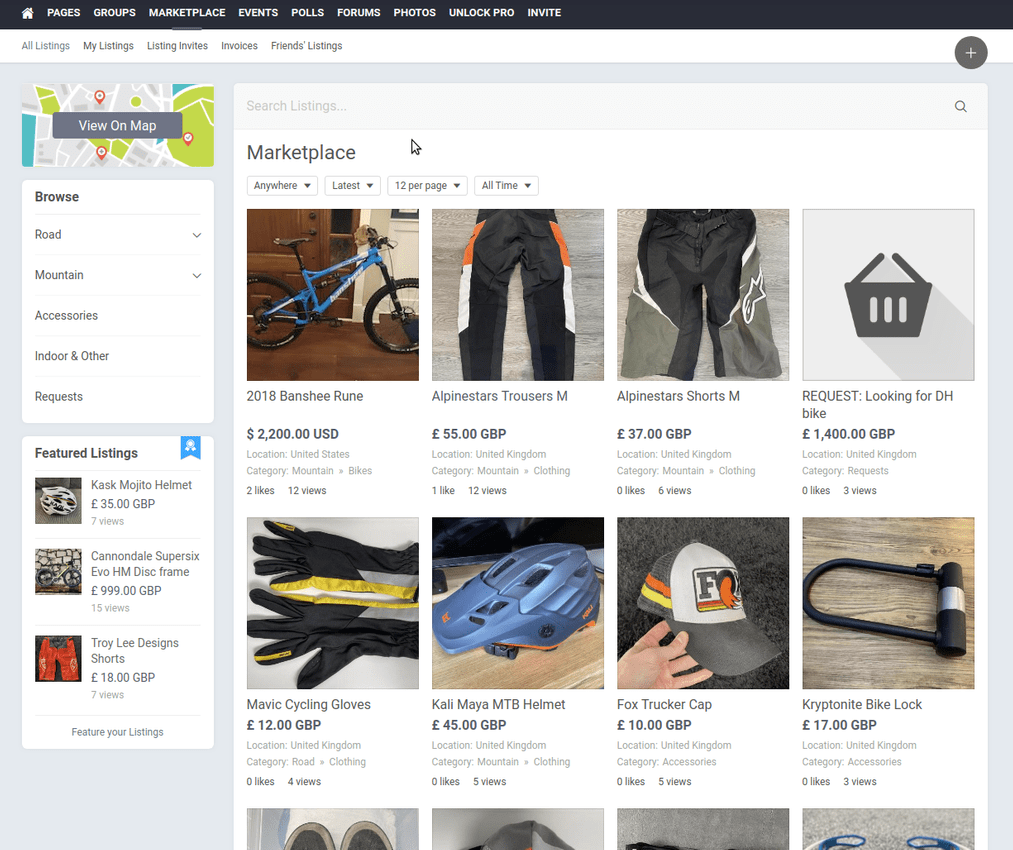This screenshot has height=850, width=1013.
Task: Open the Events menu item
Action: [x=258, y=13]
